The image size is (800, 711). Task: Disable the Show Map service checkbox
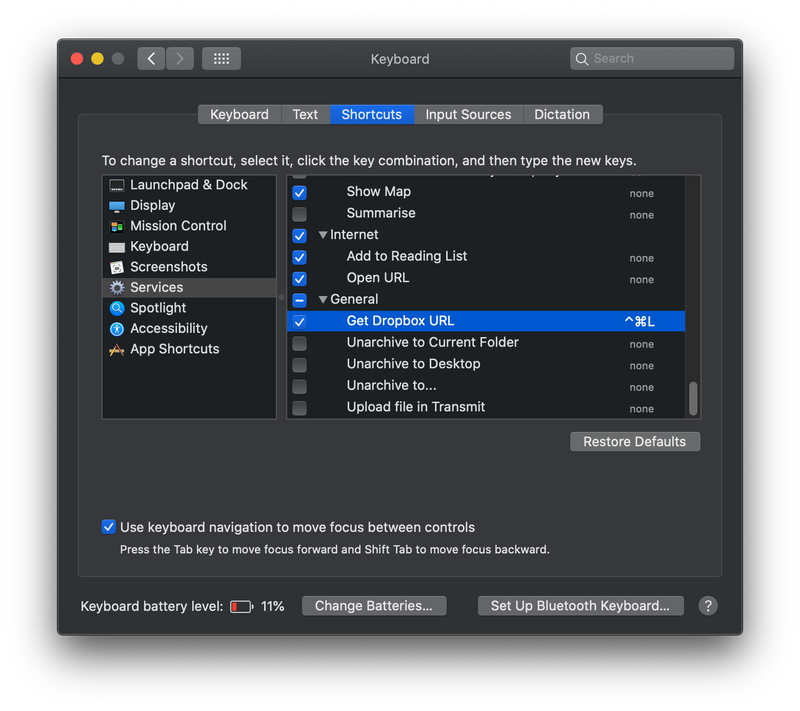[x=299, y=192]
